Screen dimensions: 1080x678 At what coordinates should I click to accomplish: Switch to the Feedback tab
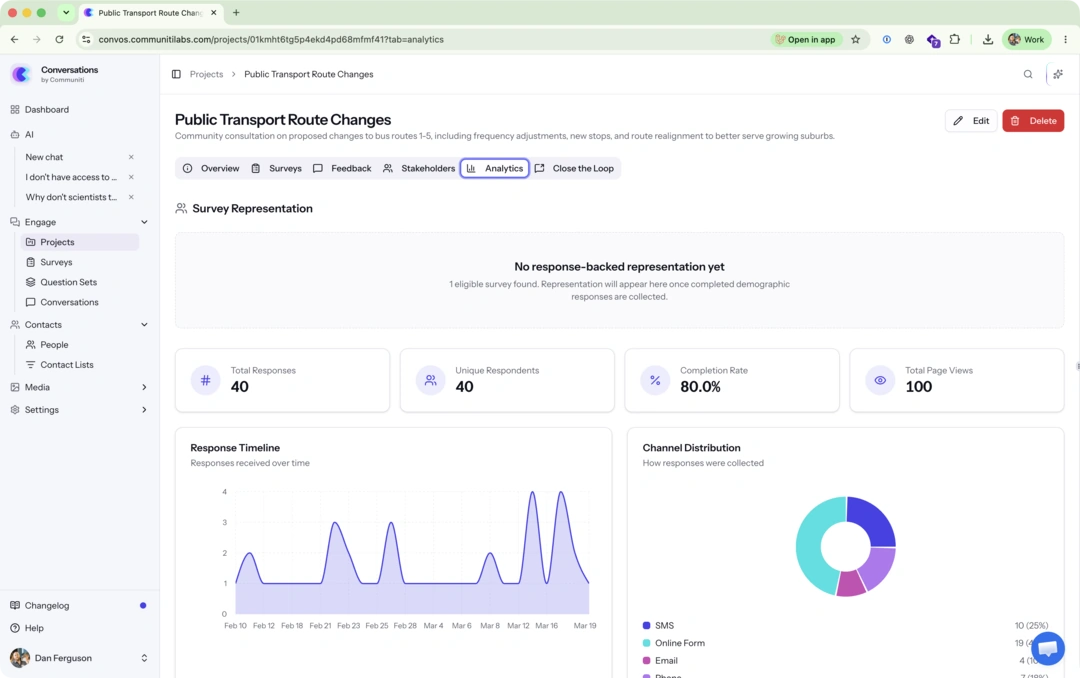click(x=342, y=168)
